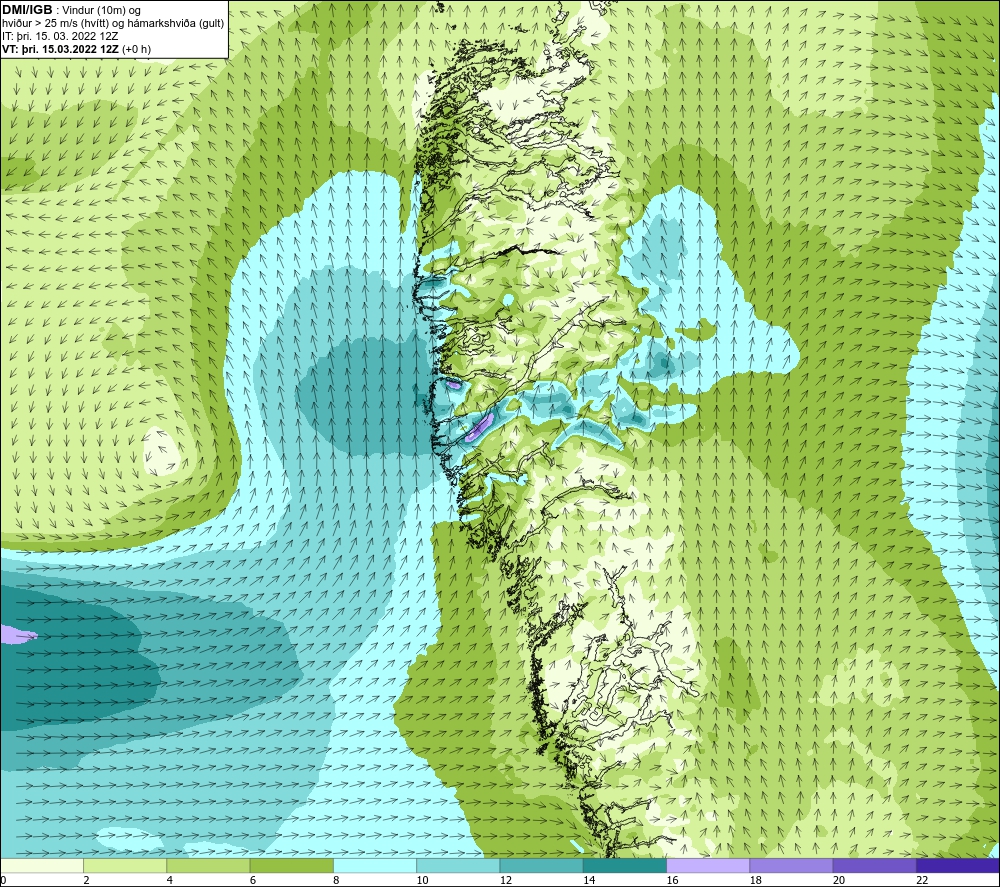Click the legend tick label '2'
The image size is (1000, 887).
pos(86,881)
